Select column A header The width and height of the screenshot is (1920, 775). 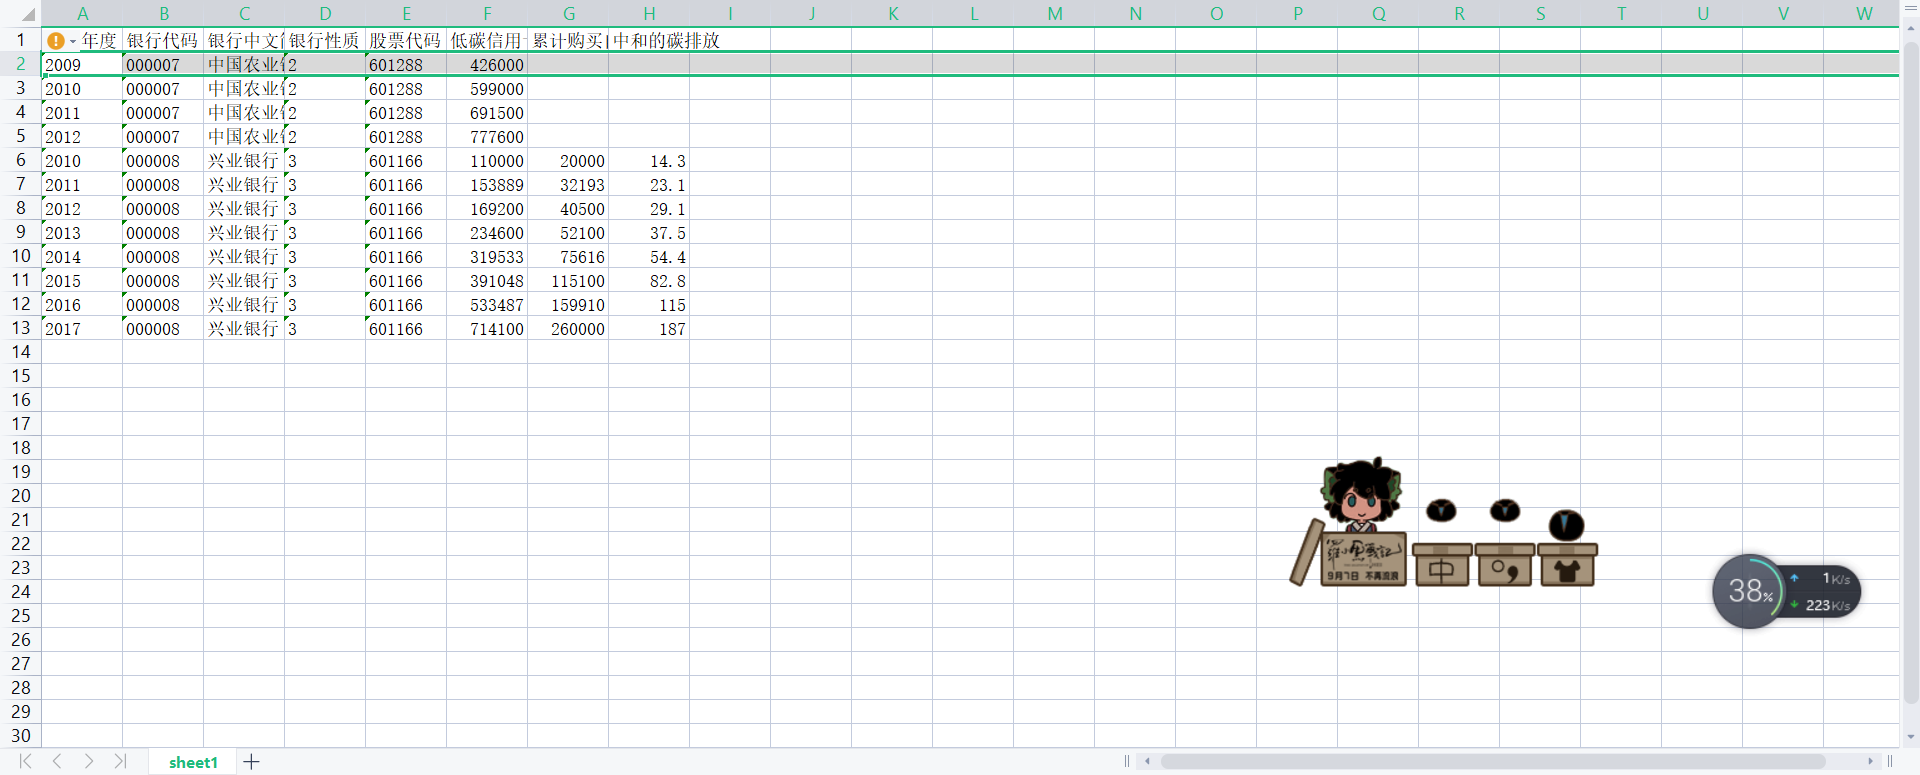pyautogui.click(x=82, y=14)
